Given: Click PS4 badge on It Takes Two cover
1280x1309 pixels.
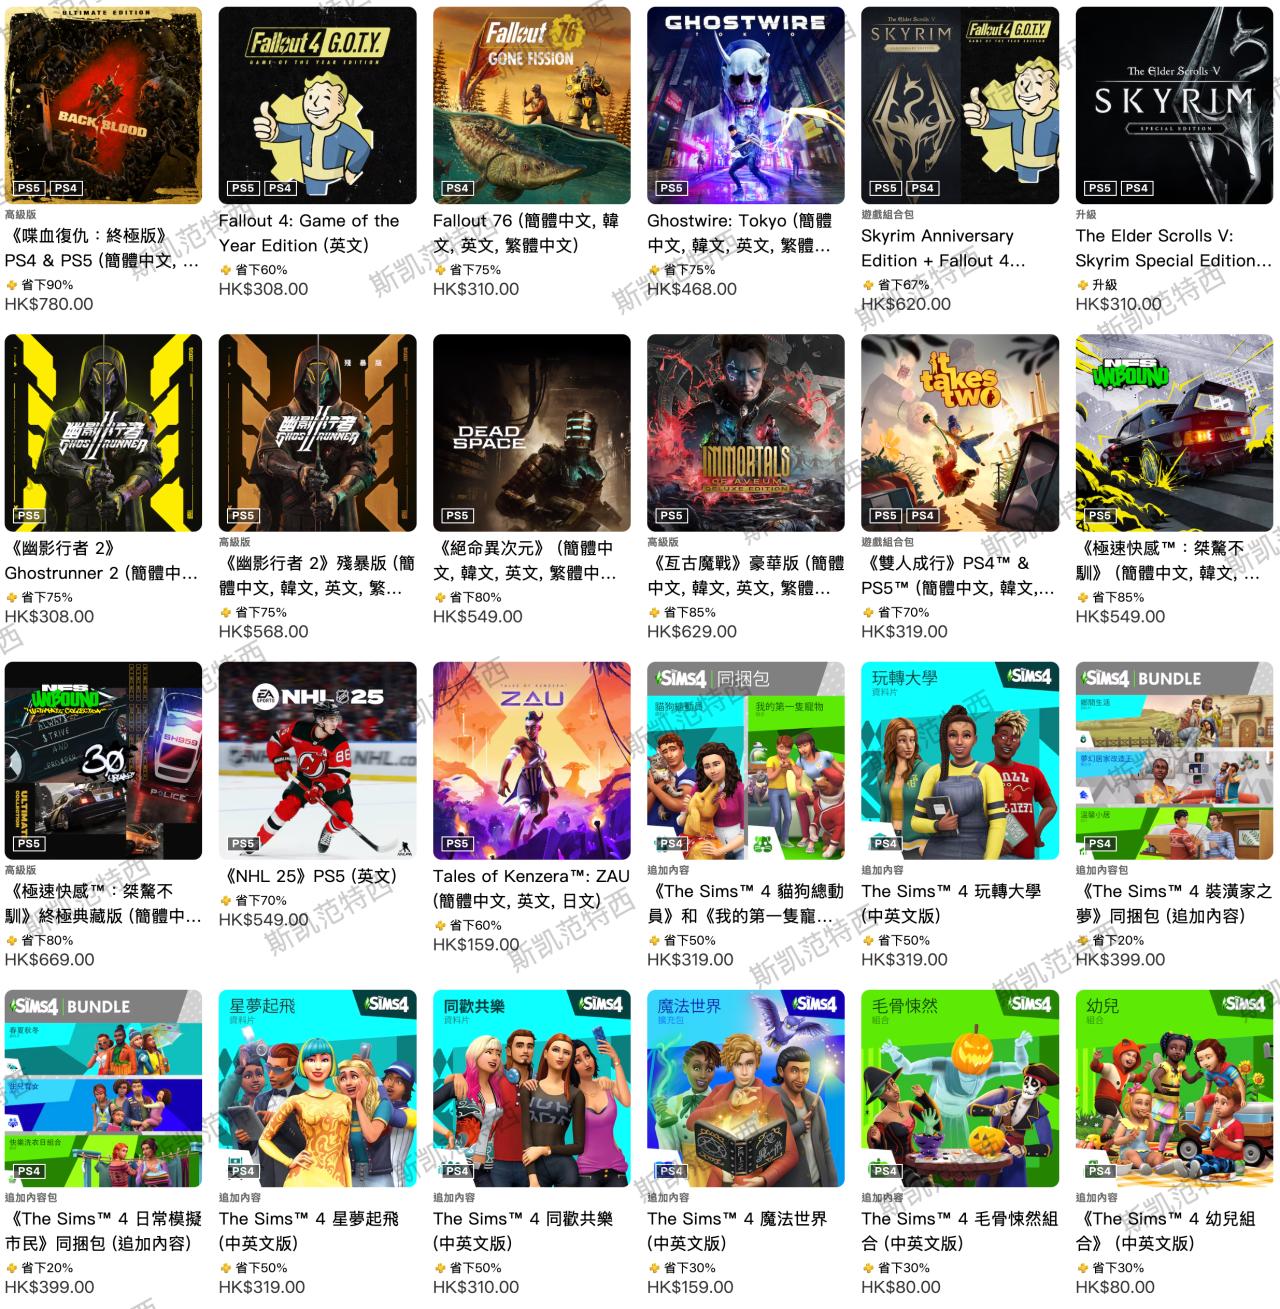Looking at the screenshot, I should 922,516.
